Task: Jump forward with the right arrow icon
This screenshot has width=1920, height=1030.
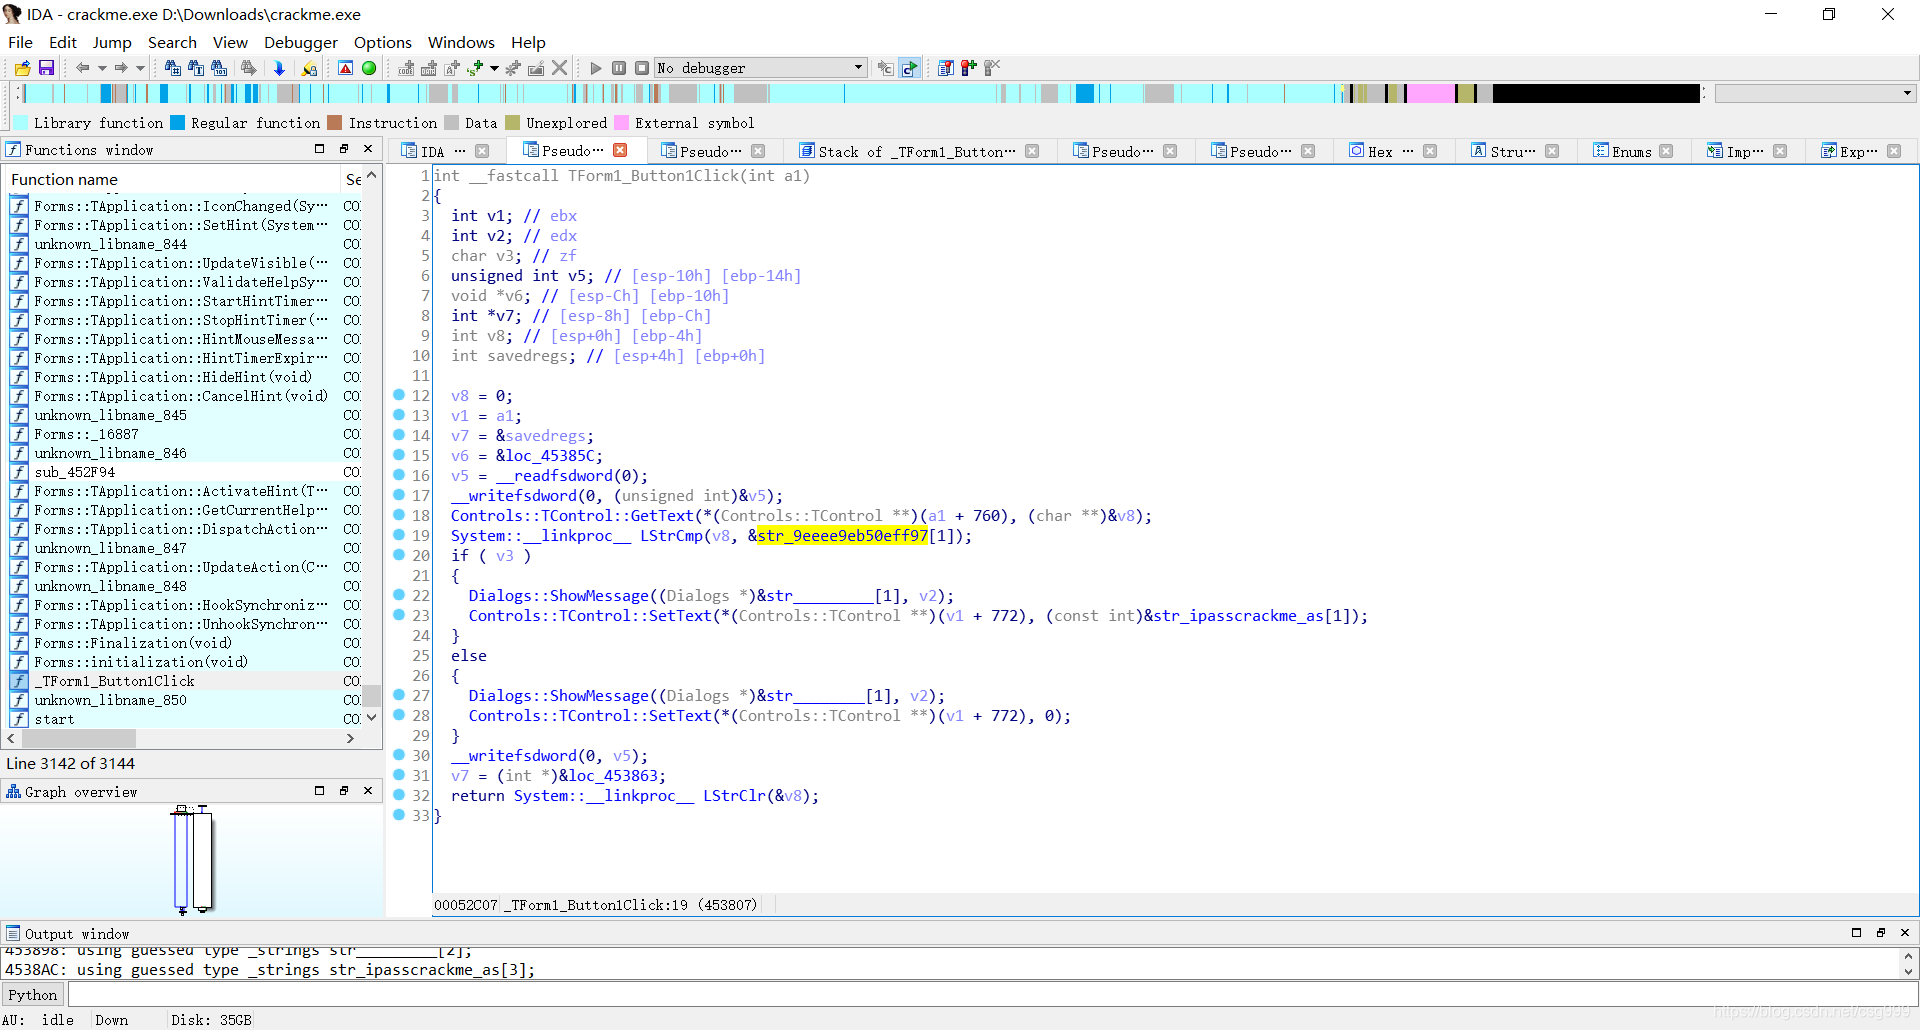Action: pyautogui.click(x=121, y=68)
